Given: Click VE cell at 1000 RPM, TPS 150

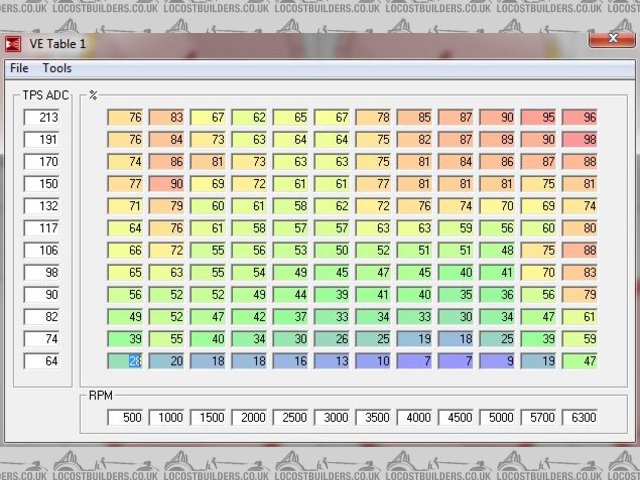Looking at the screenshot, I should point(167,184).
